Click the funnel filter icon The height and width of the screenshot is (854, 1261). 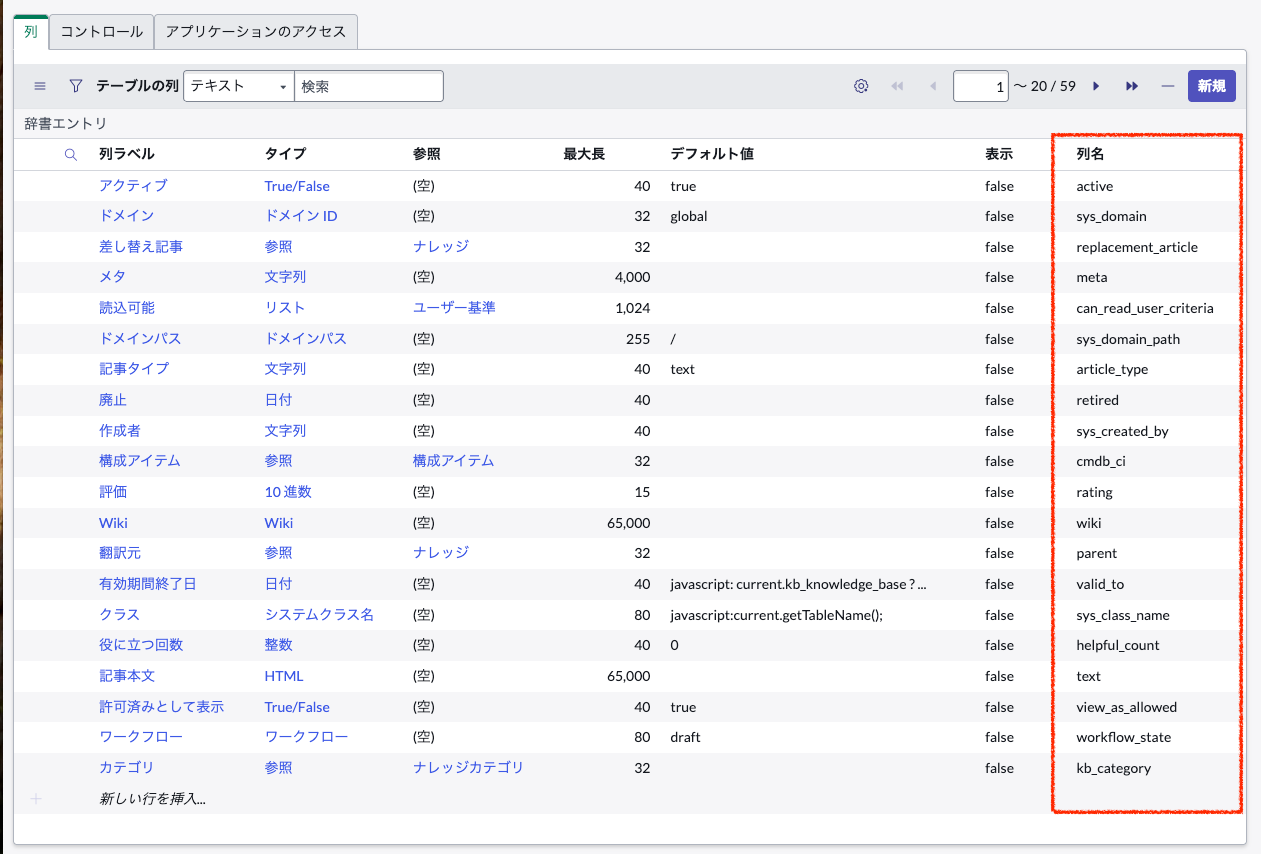75,86
